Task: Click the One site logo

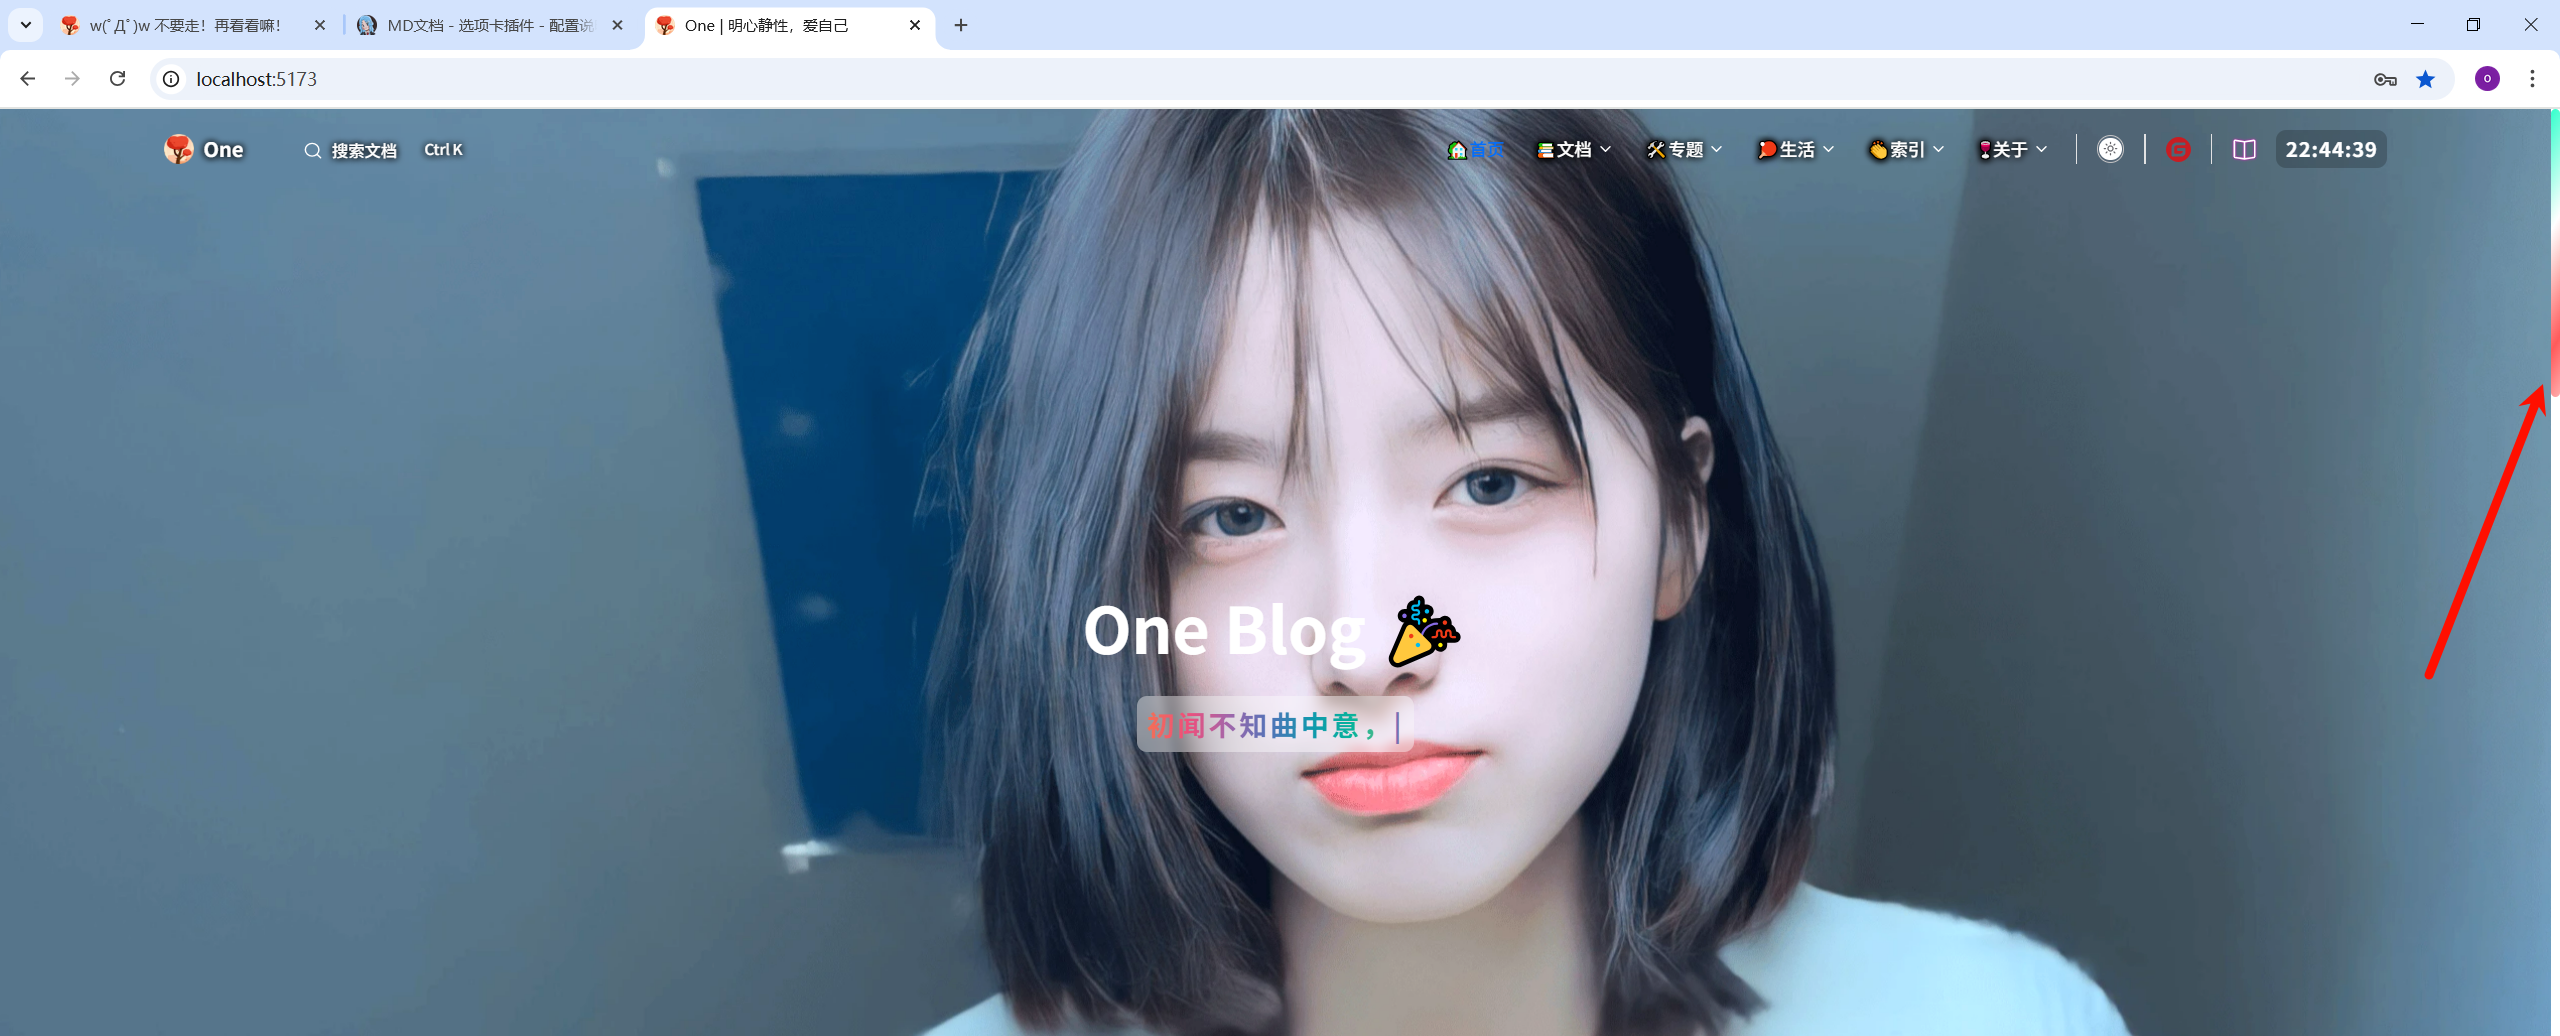Action: (x=204, y=150)
